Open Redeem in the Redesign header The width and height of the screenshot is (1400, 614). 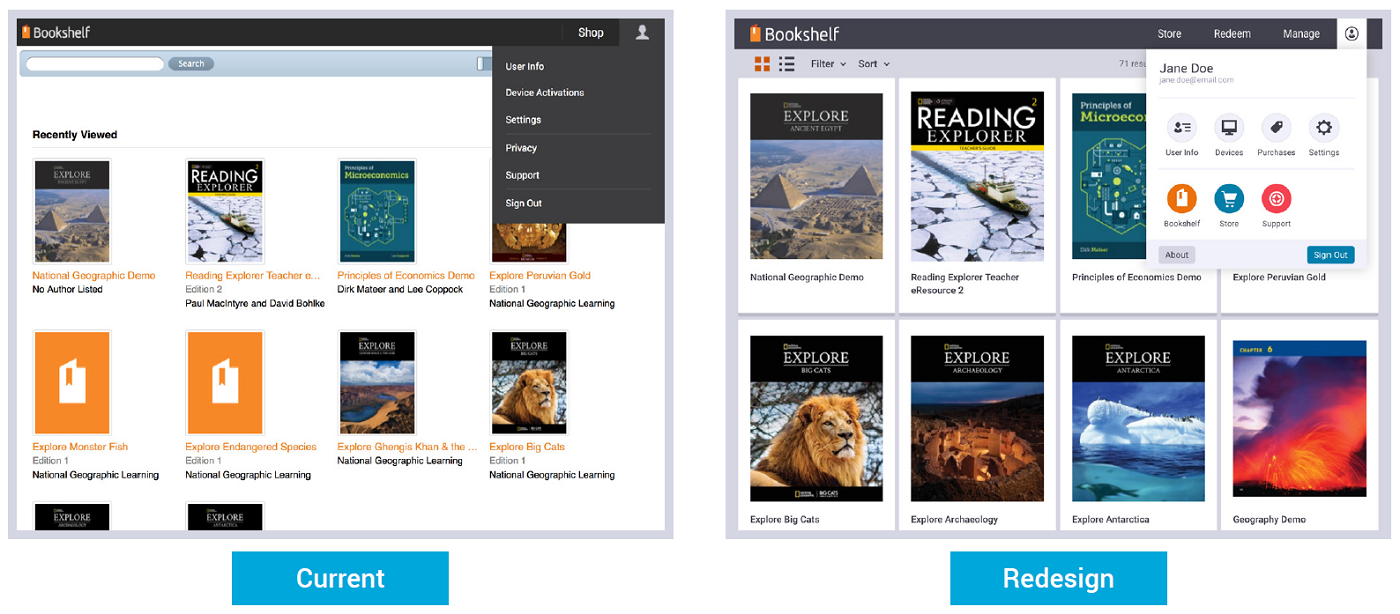tap(1232, 34)
